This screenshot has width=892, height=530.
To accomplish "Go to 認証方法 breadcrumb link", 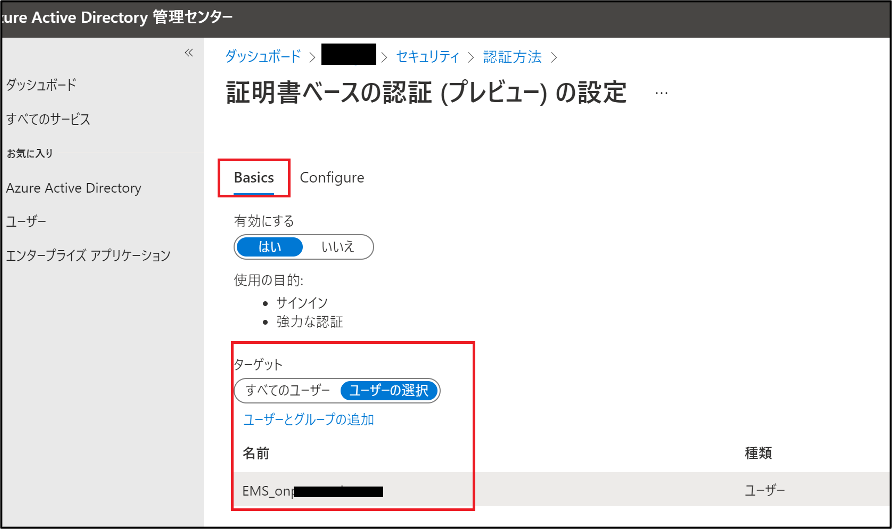I will (x=512, y=56).
